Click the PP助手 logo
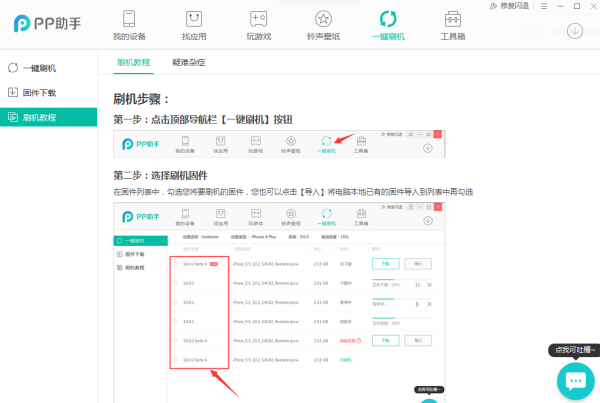The height and width of the screenshot is (403, 600). click(47, 23)
